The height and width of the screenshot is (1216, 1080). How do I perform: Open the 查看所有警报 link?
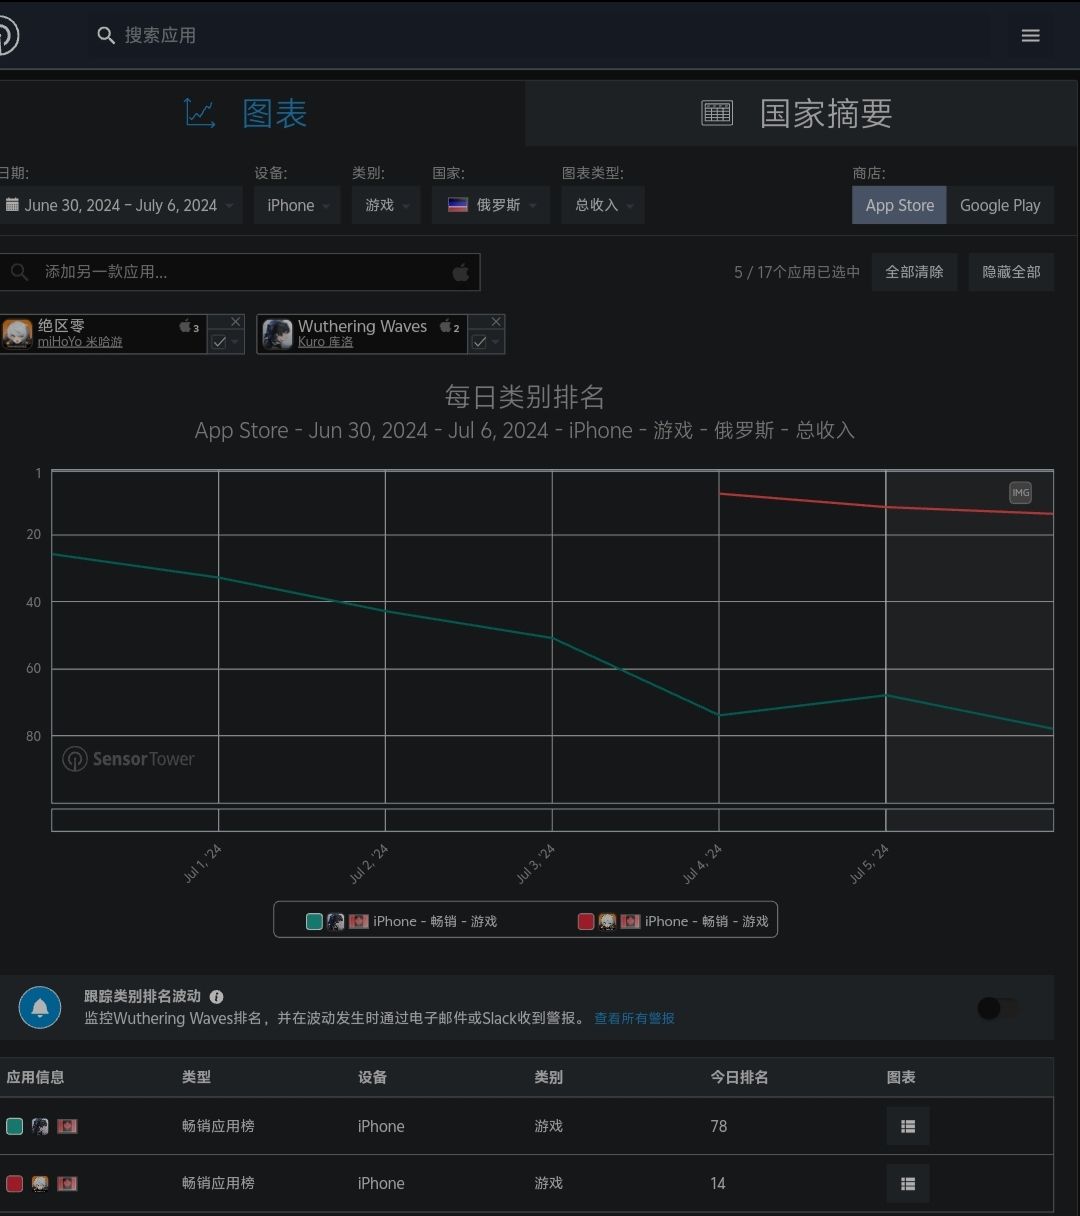click(x=634, y=1018)
